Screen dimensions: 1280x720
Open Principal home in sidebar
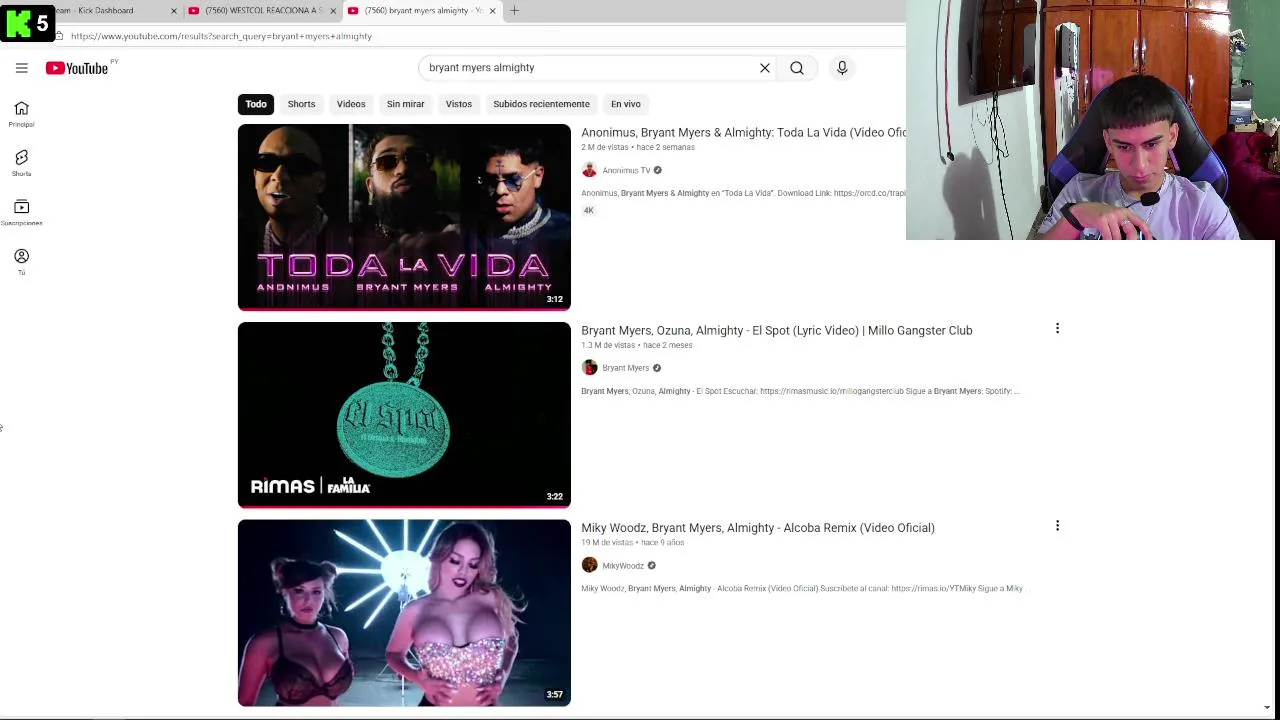(21, 114)
